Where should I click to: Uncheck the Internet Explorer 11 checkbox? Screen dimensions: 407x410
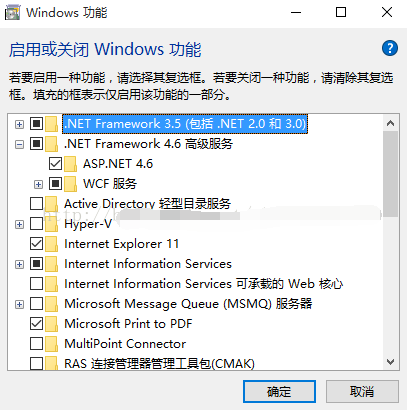click(36, 244)
